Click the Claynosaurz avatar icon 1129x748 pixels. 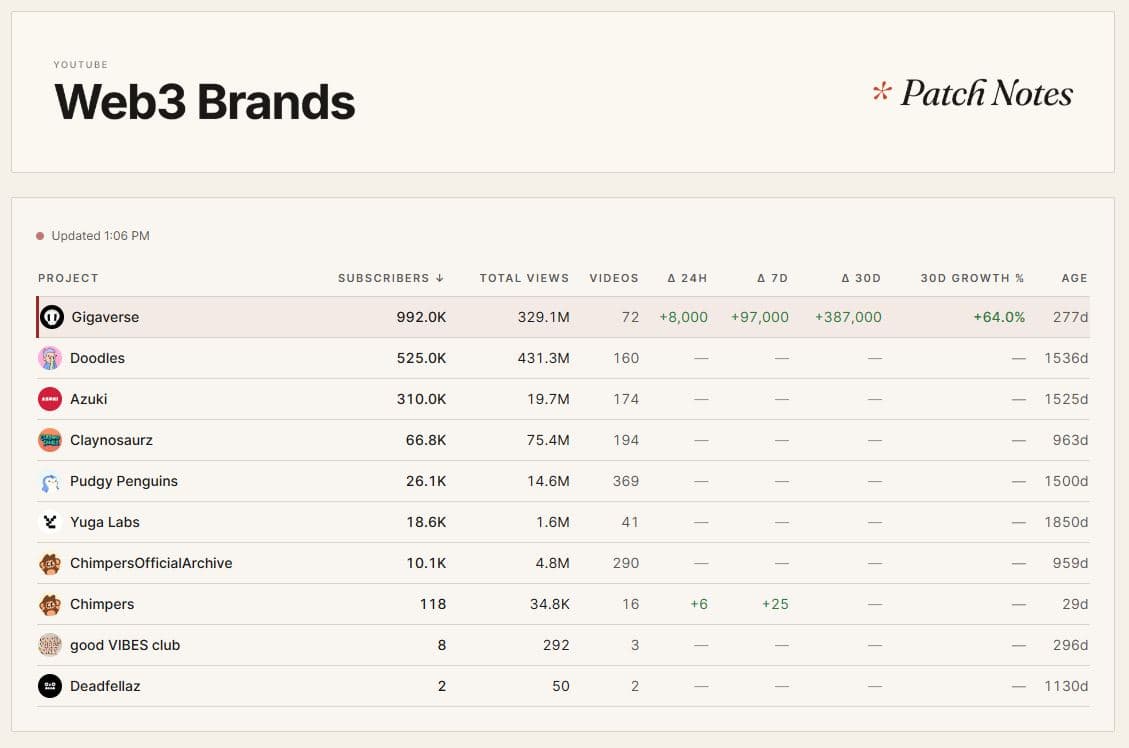tap(50, 440)
